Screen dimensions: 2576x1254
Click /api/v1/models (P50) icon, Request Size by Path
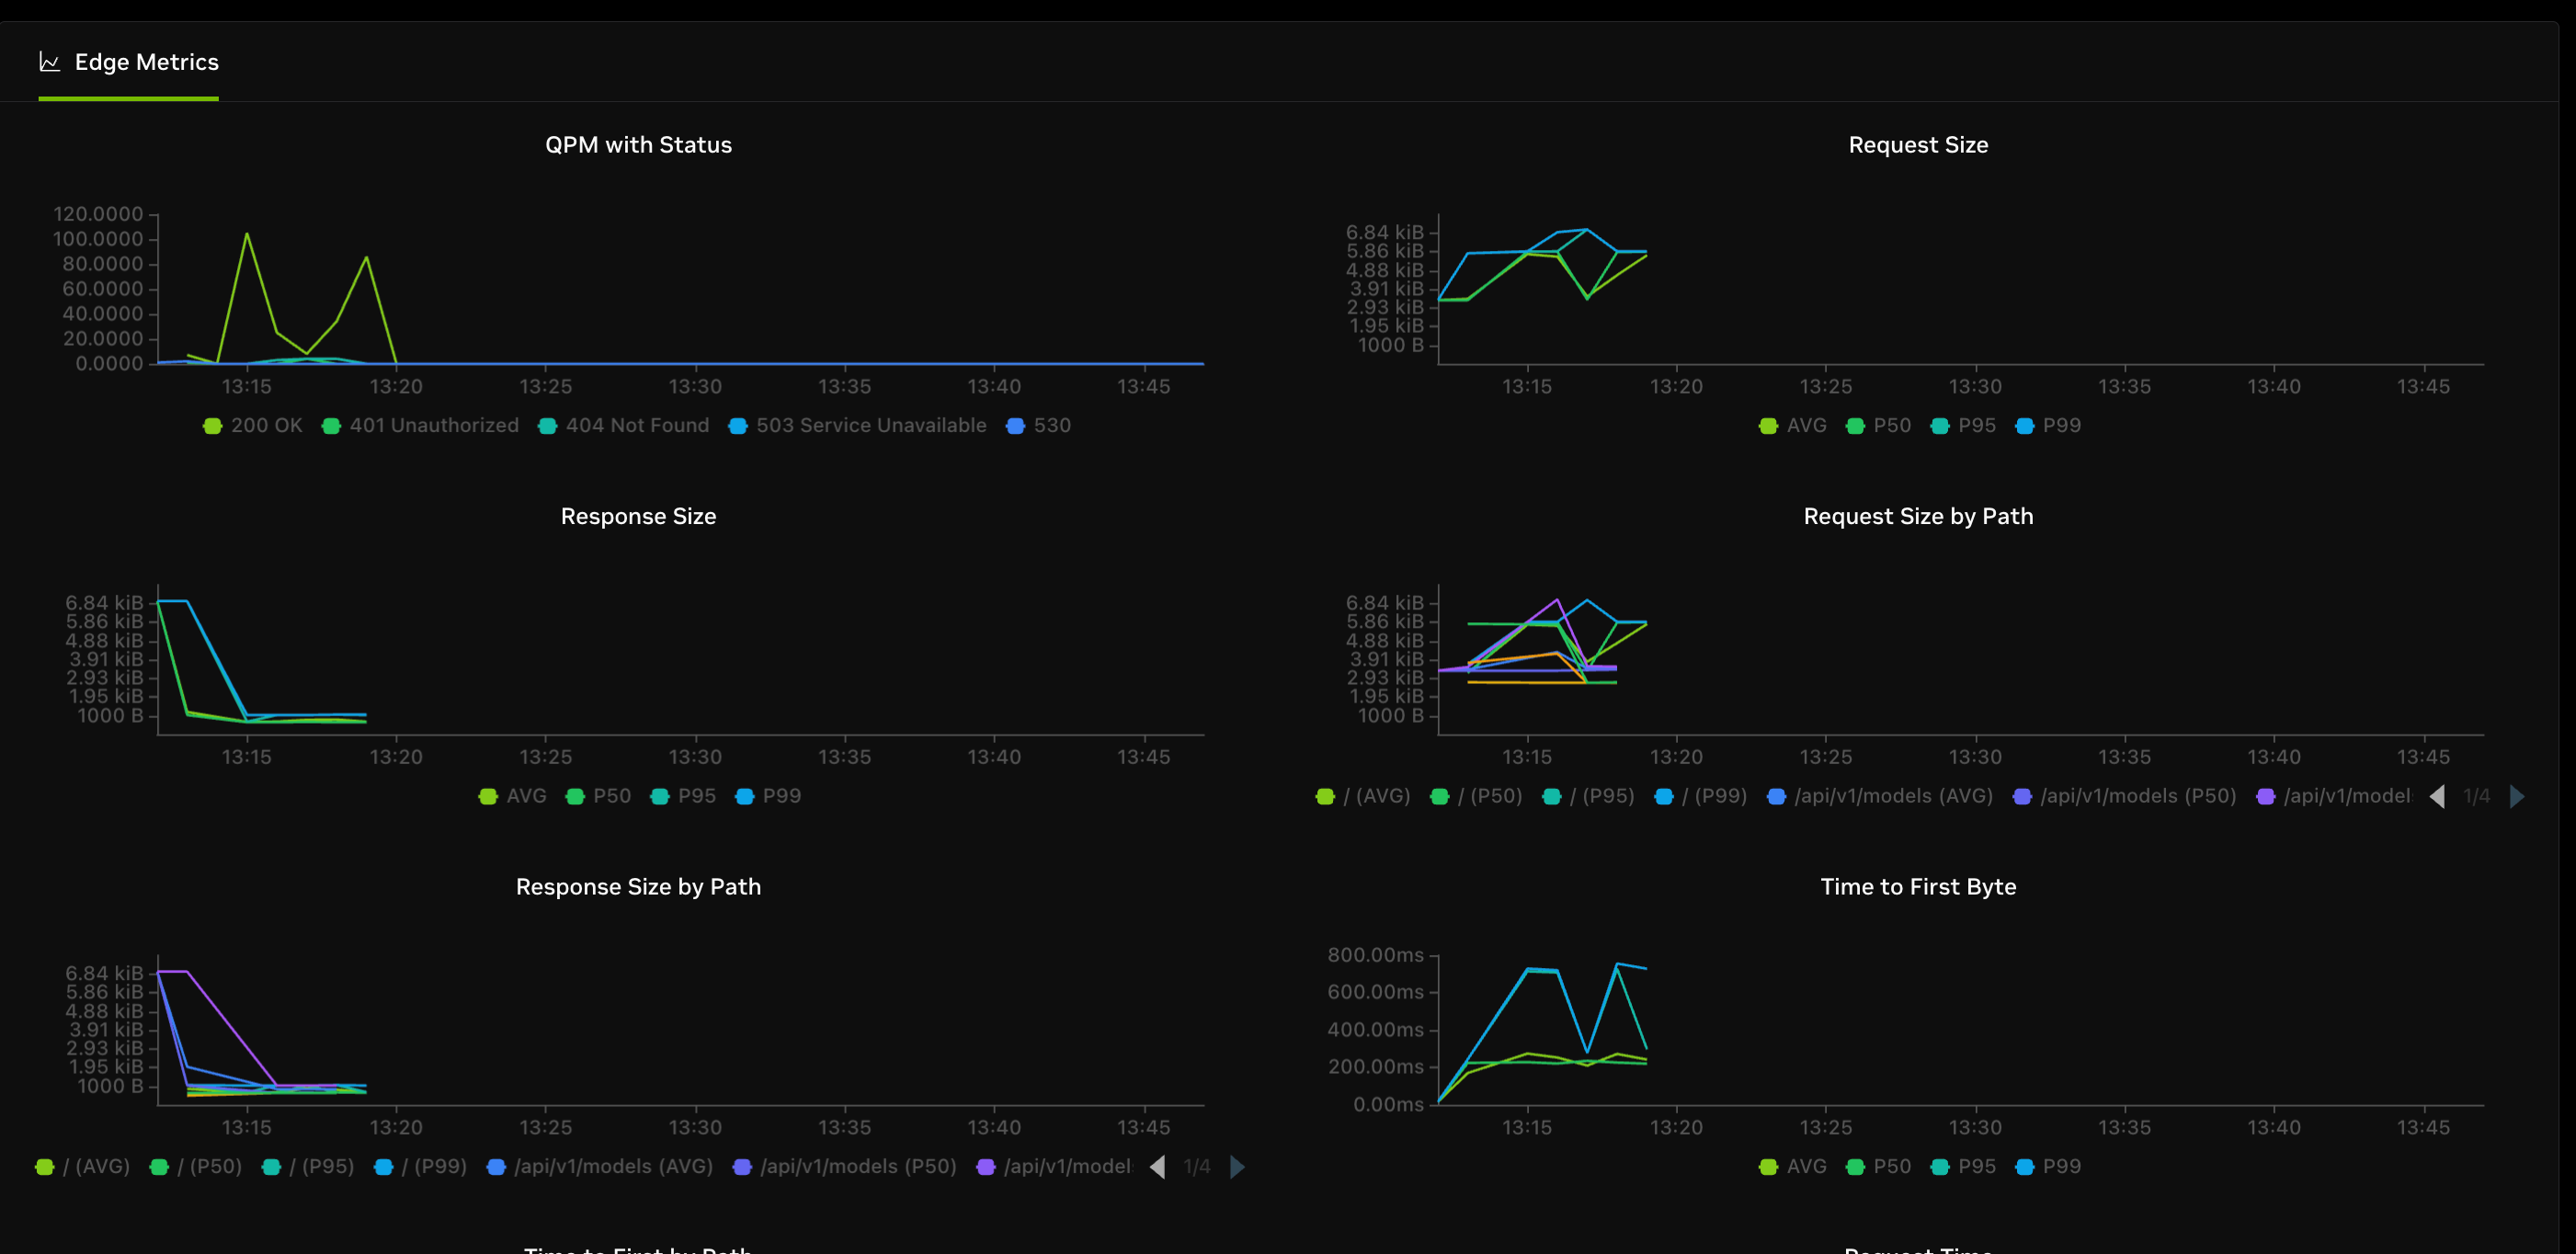click(2022, 796)
